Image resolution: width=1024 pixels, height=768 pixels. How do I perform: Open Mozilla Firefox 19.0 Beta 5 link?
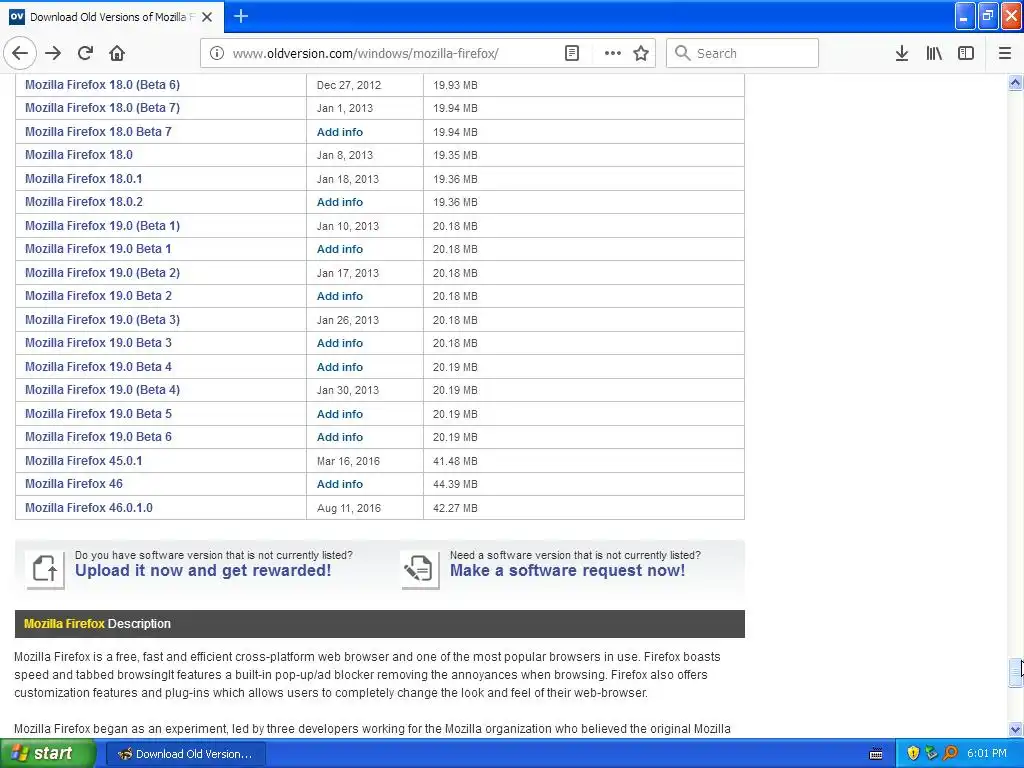(x=98, y=413)
